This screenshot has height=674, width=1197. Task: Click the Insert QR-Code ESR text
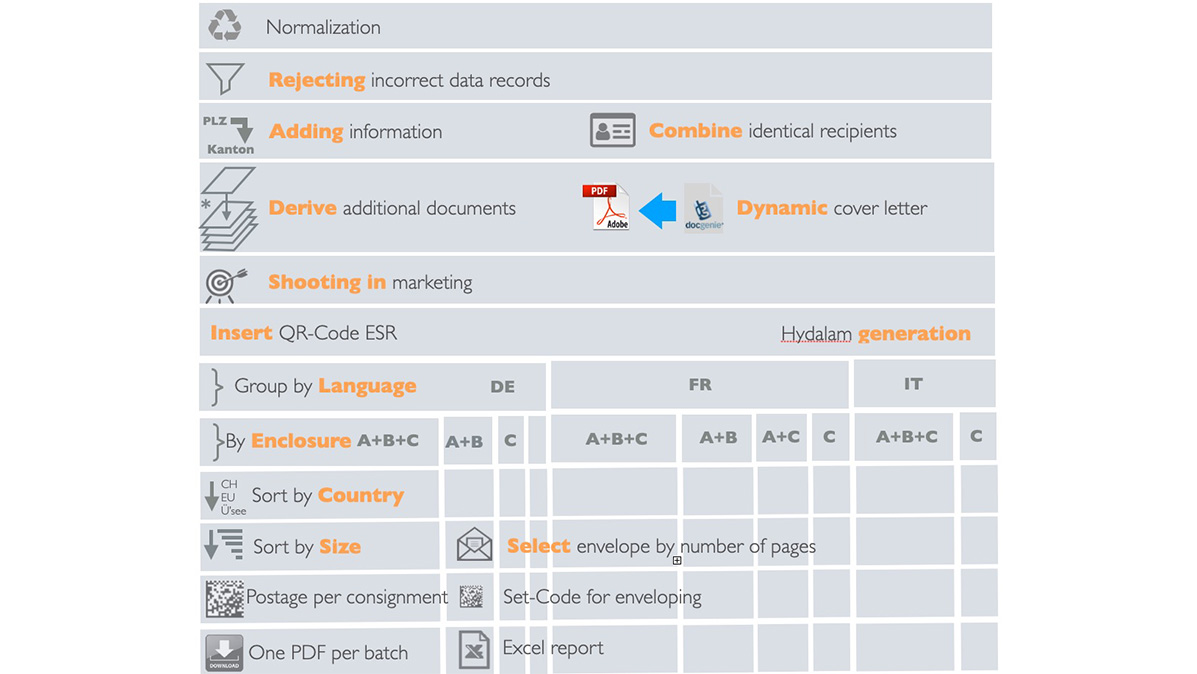tap(303, 333)
